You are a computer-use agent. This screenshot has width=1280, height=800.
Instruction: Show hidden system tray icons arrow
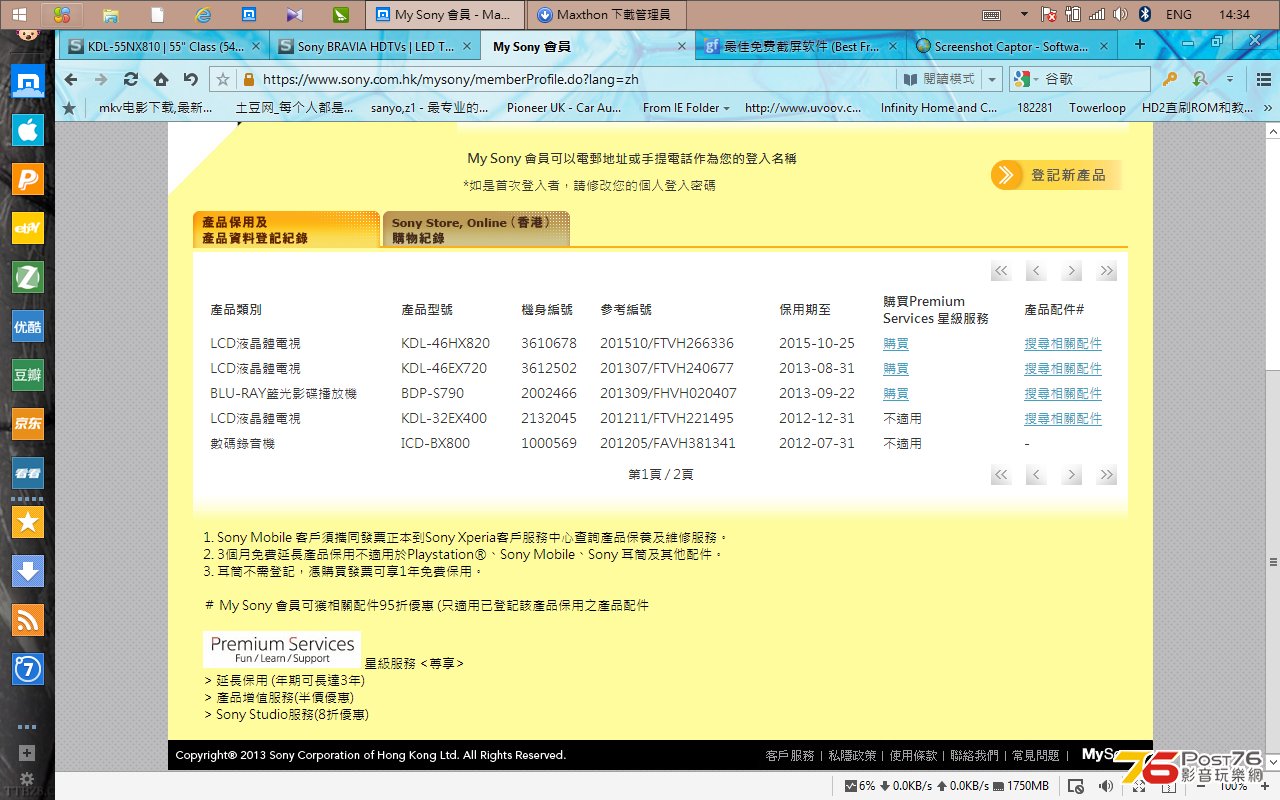[1024, 15]
